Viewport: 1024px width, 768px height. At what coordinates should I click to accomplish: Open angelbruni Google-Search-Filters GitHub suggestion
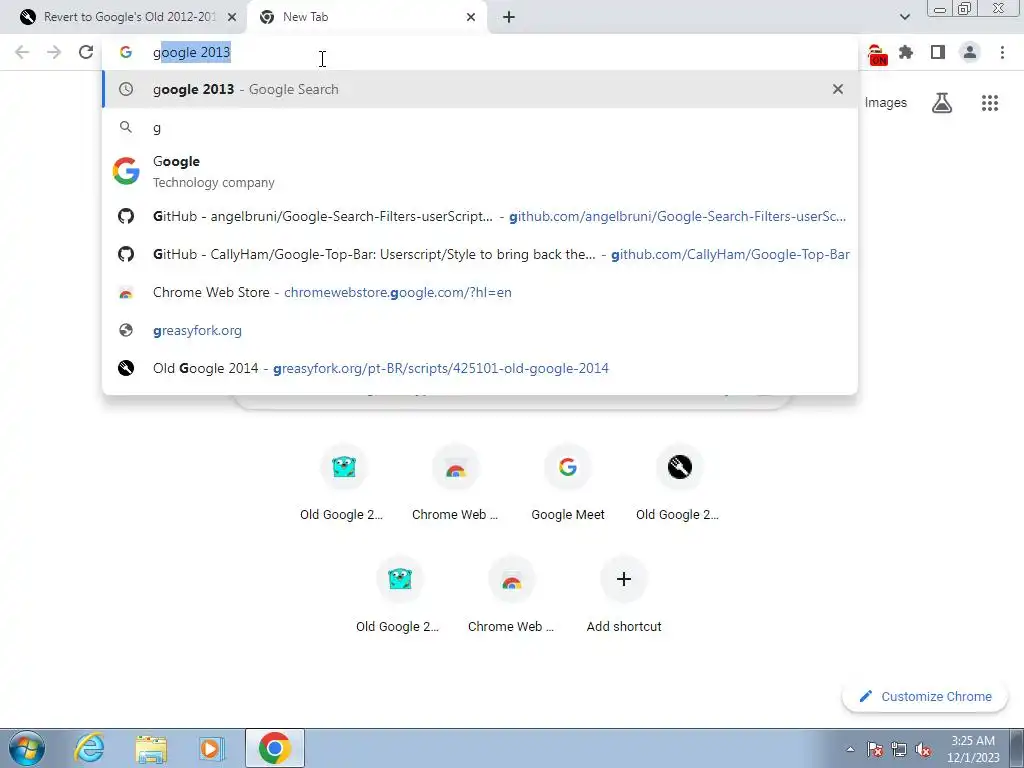pos(480,216)
